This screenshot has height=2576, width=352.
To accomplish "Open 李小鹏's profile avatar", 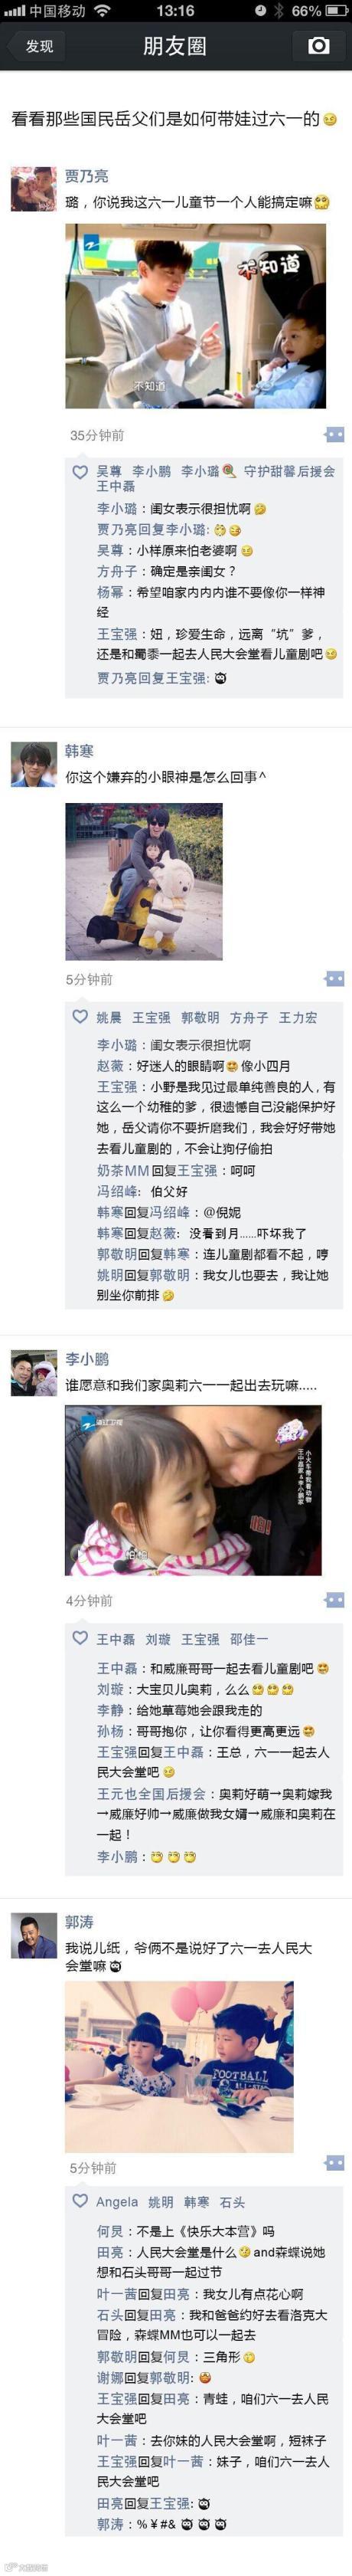I will (33, 1372).
